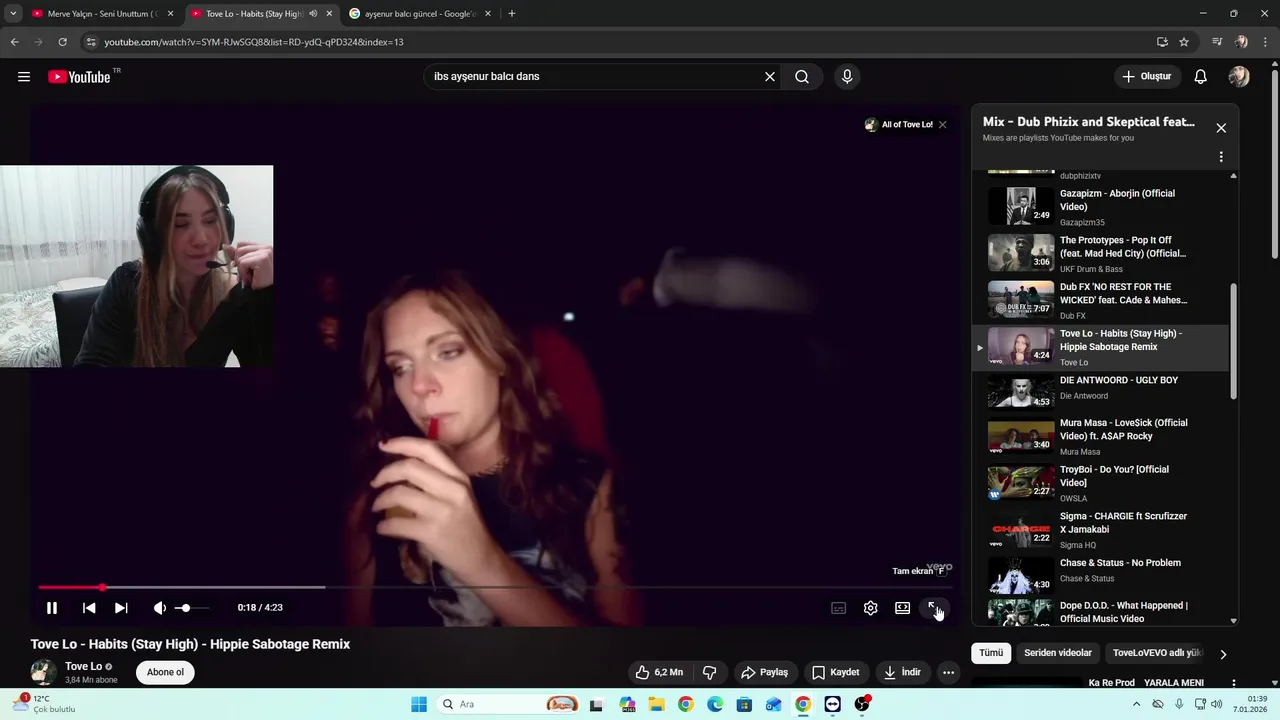Go to the YouTube home logo
The image size is (1280, 720).
79,77
